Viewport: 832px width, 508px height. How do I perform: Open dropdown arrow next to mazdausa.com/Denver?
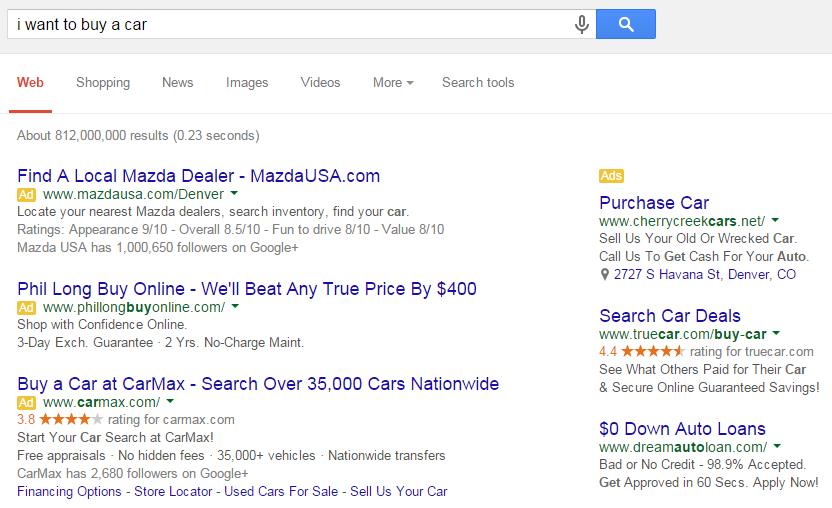pos(234,193)
